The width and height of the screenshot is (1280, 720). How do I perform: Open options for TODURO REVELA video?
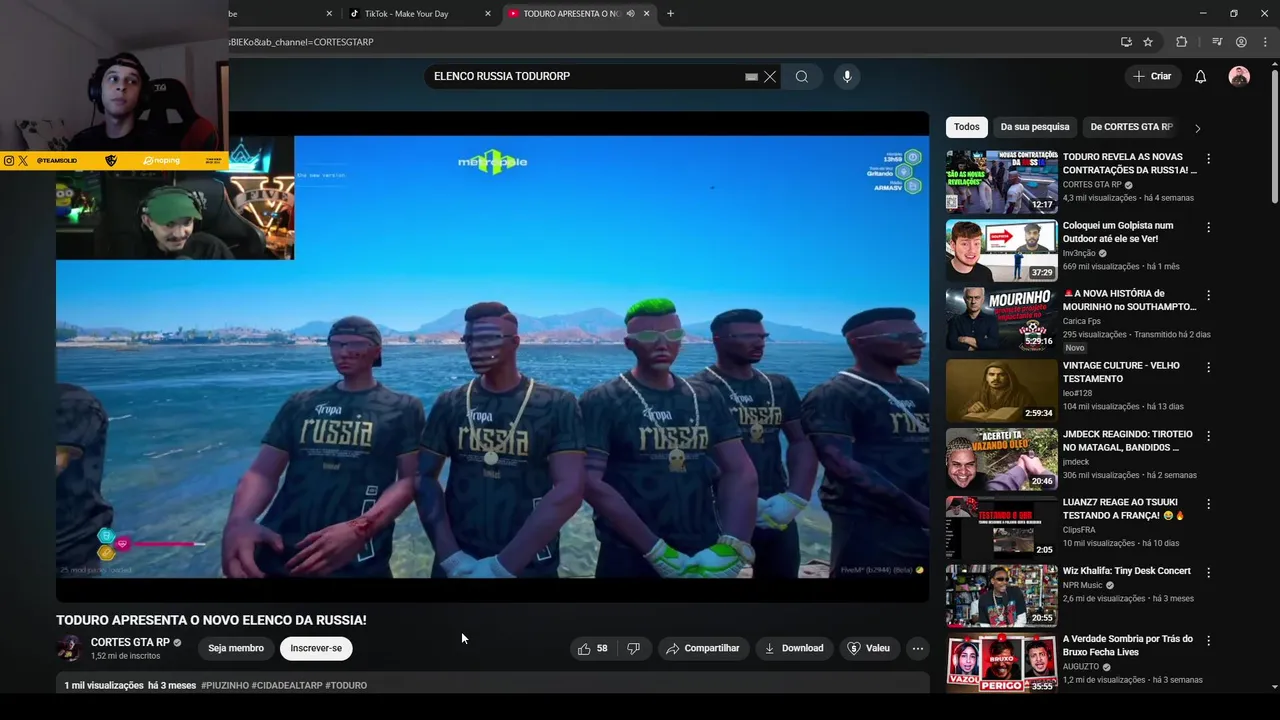(x=1208, y=158)
